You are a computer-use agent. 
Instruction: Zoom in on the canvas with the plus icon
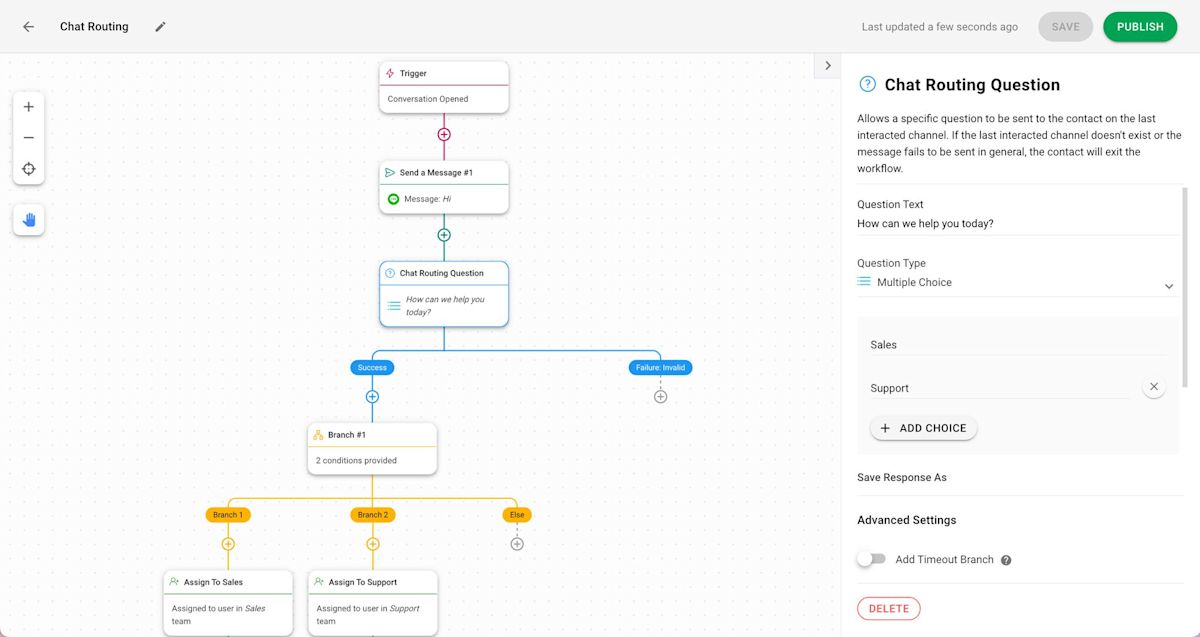[x=28, y=107]
